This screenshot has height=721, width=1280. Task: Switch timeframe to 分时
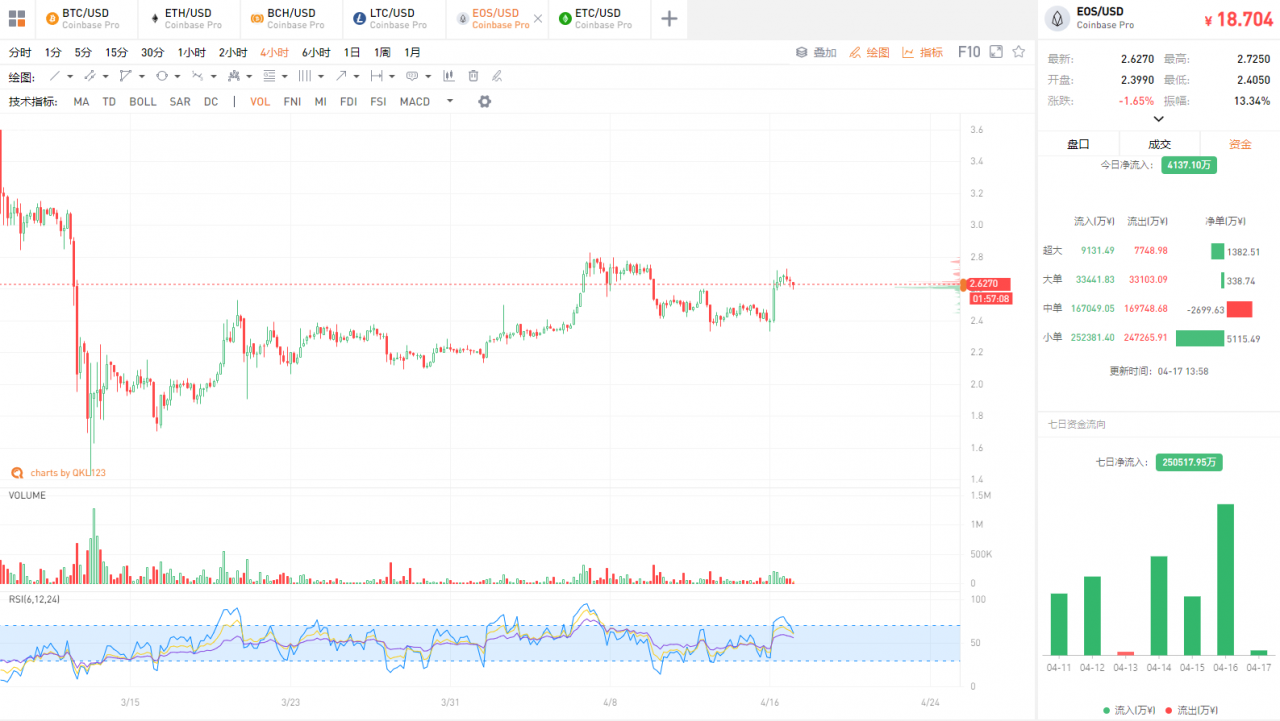[x=20, y=52]
